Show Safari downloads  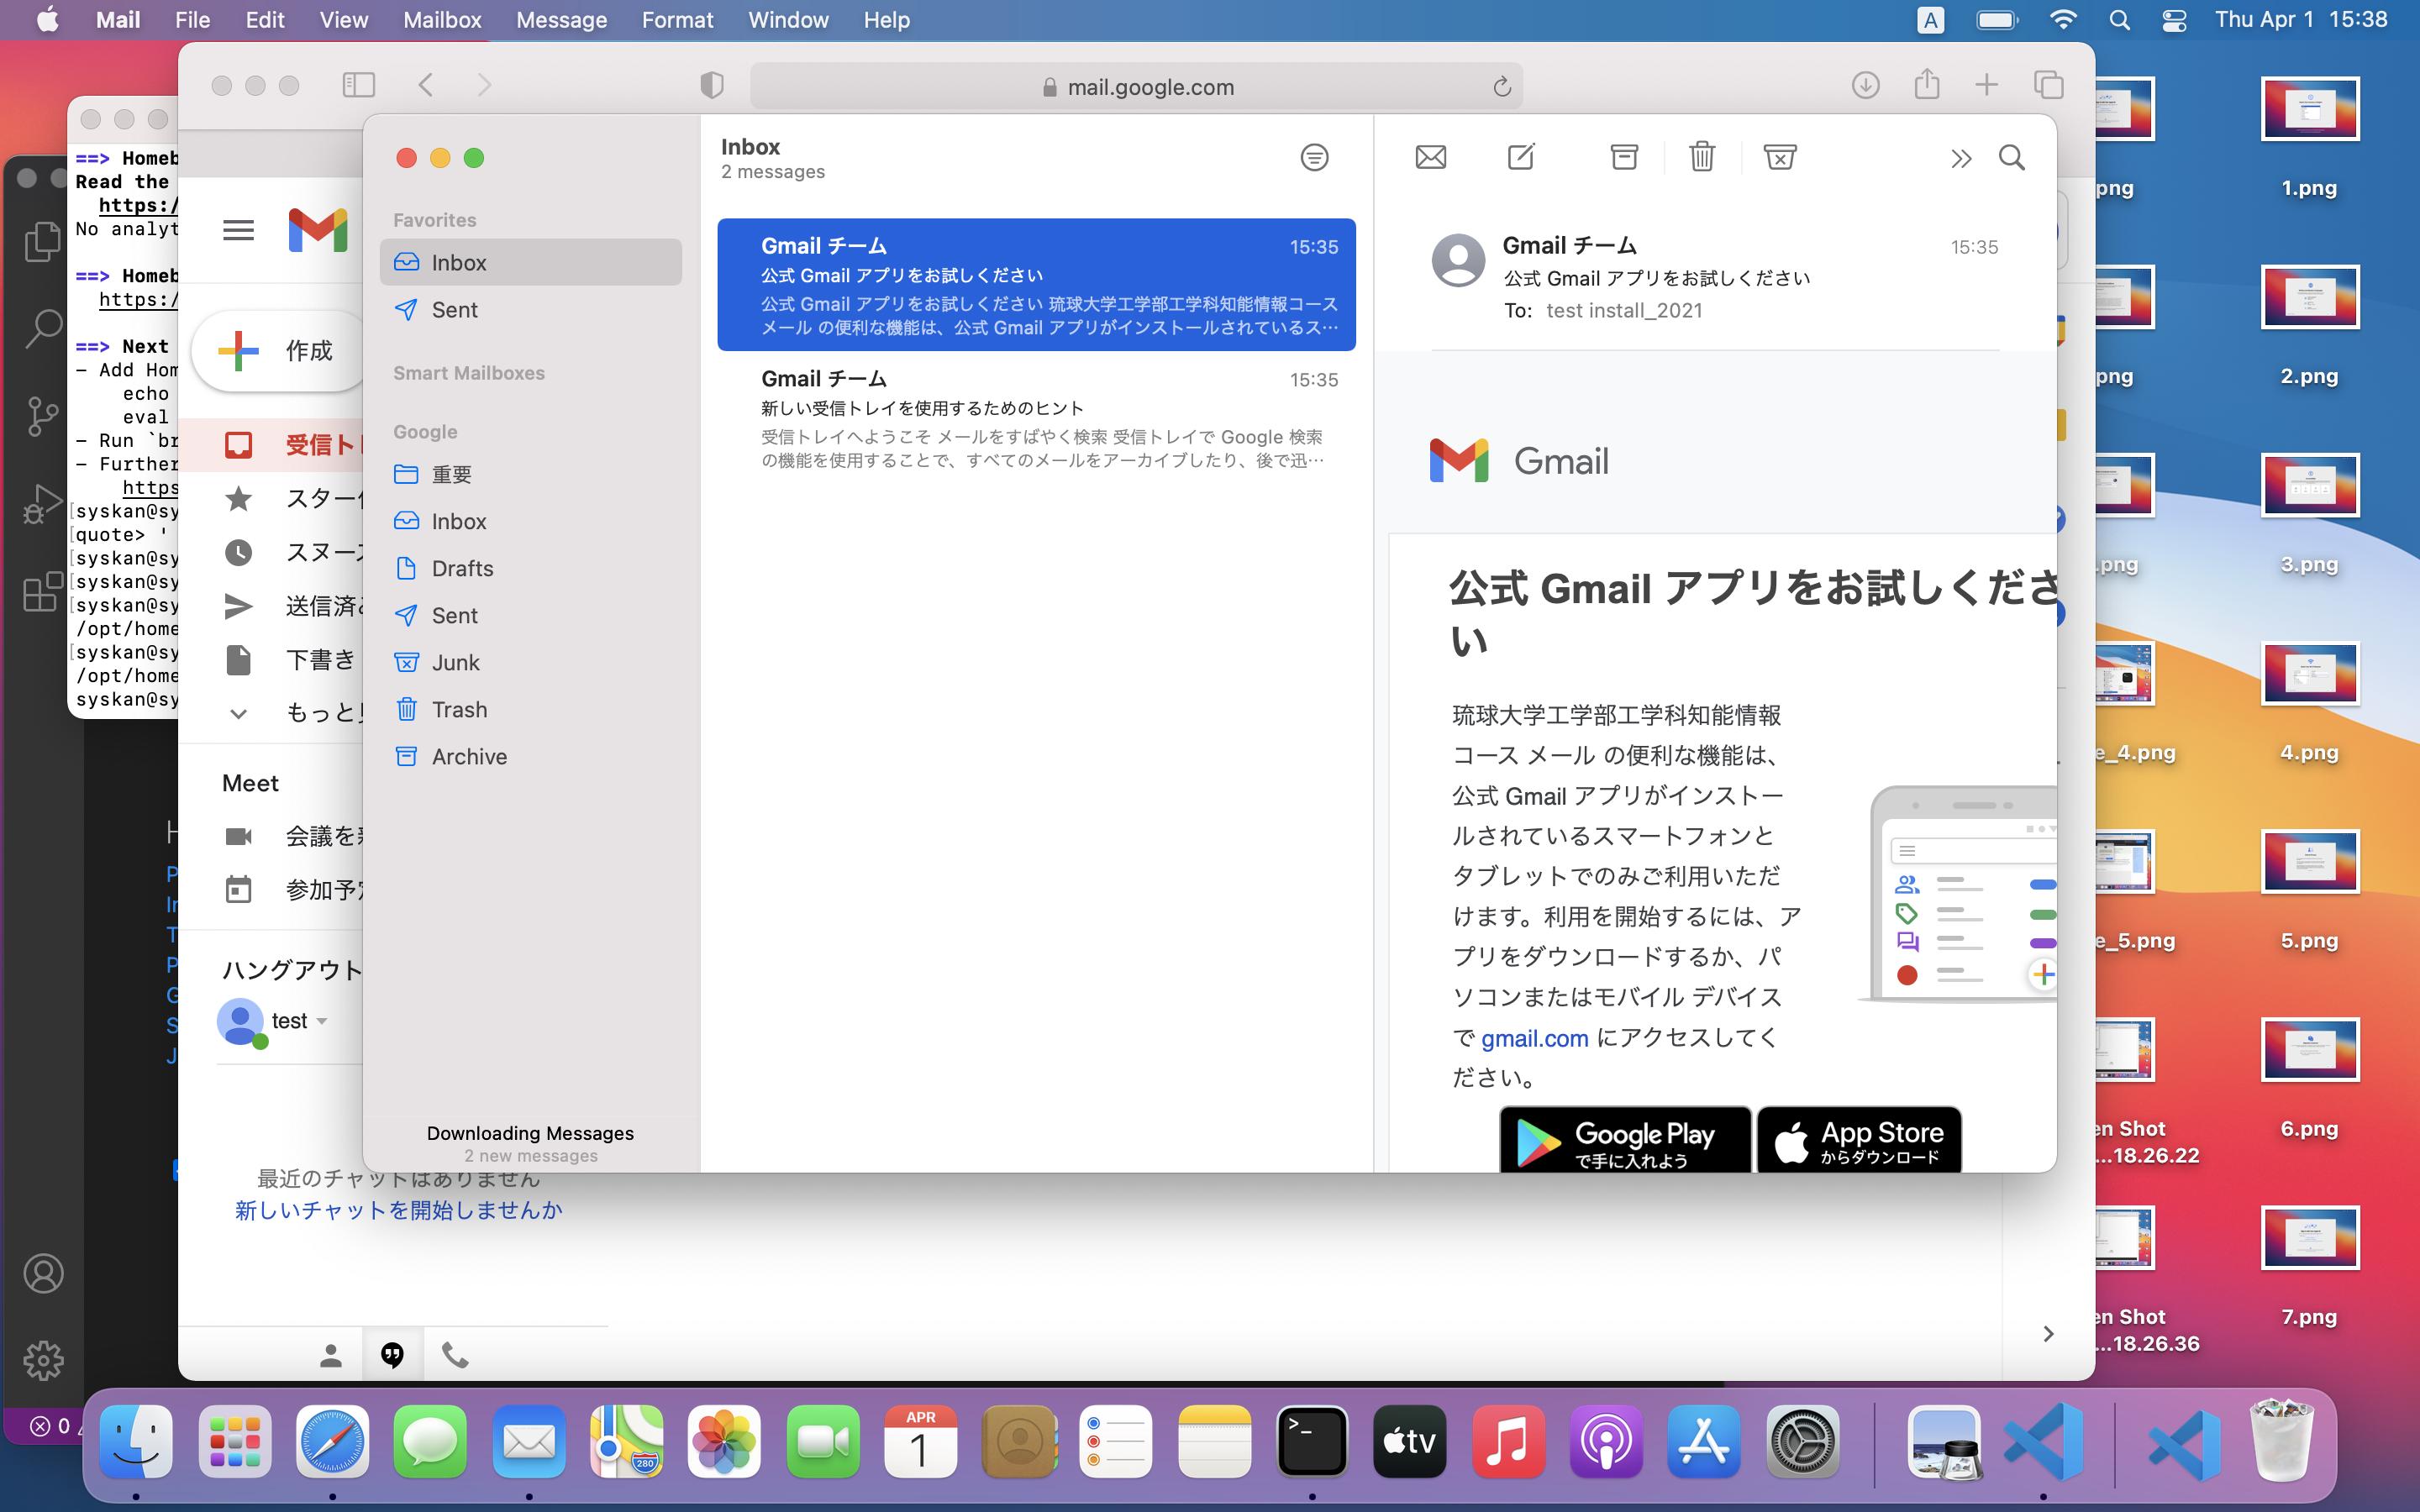1865,85
